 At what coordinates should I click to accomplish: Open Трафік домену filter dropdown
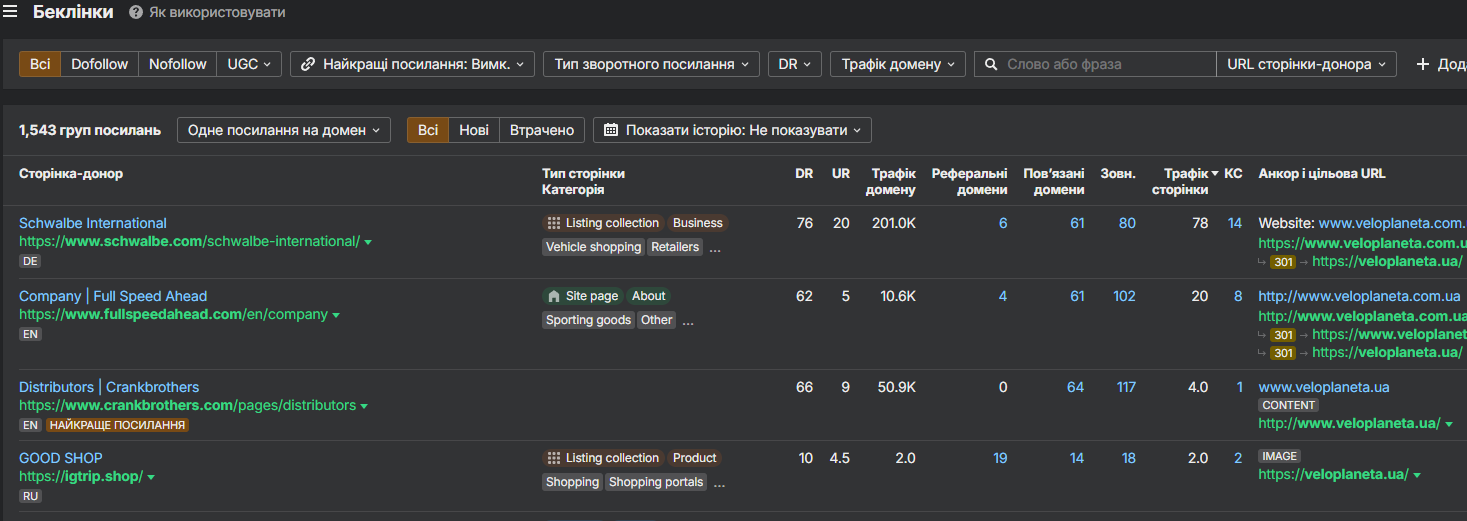(x=898, y=64)
